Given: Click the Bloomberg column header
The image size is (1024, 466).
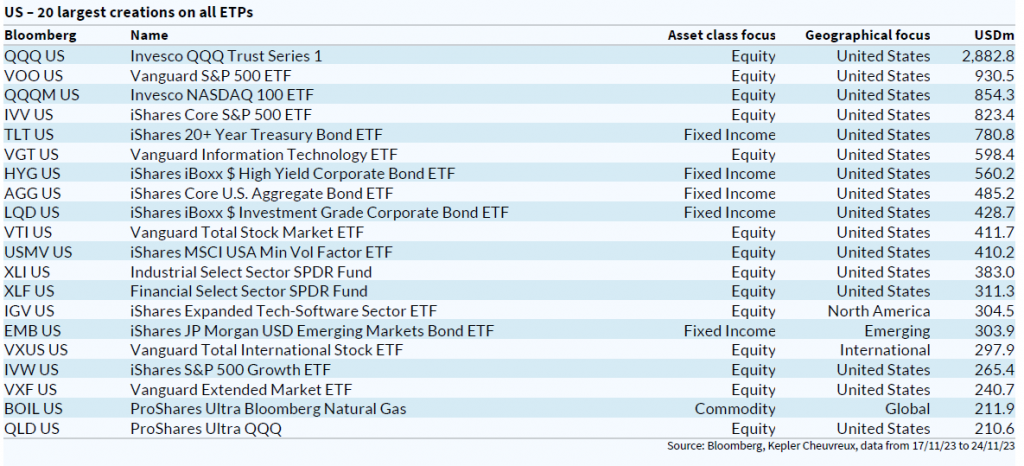Looking at the screenshot, I should (40, 36).
